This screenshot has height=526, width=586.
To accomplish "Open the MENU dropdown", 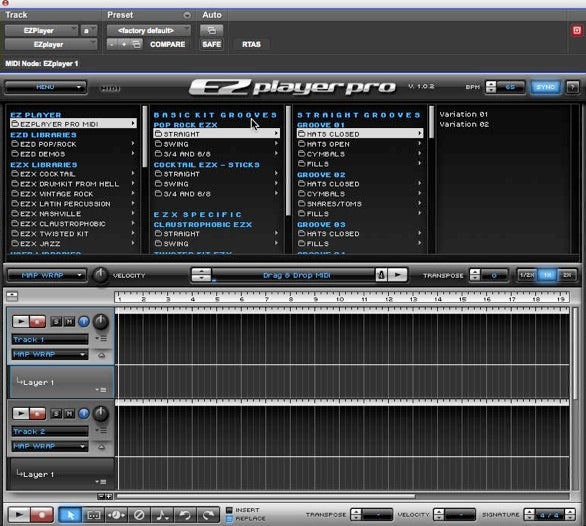I will pyautogui.click(x=46, y=87).
